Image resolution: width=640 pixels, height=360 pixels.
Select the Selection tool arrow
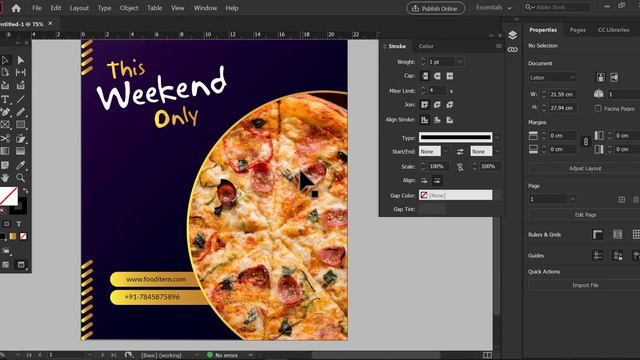pyautogui.click(x=5, y=60)
